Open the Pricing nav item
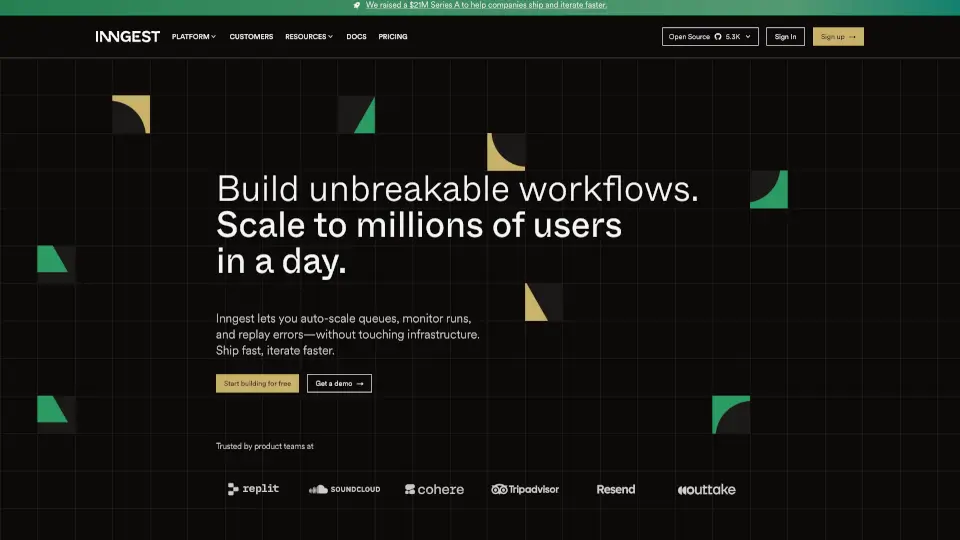The width and height of the screenshot is (960, 540). click(x=392, y=37)
